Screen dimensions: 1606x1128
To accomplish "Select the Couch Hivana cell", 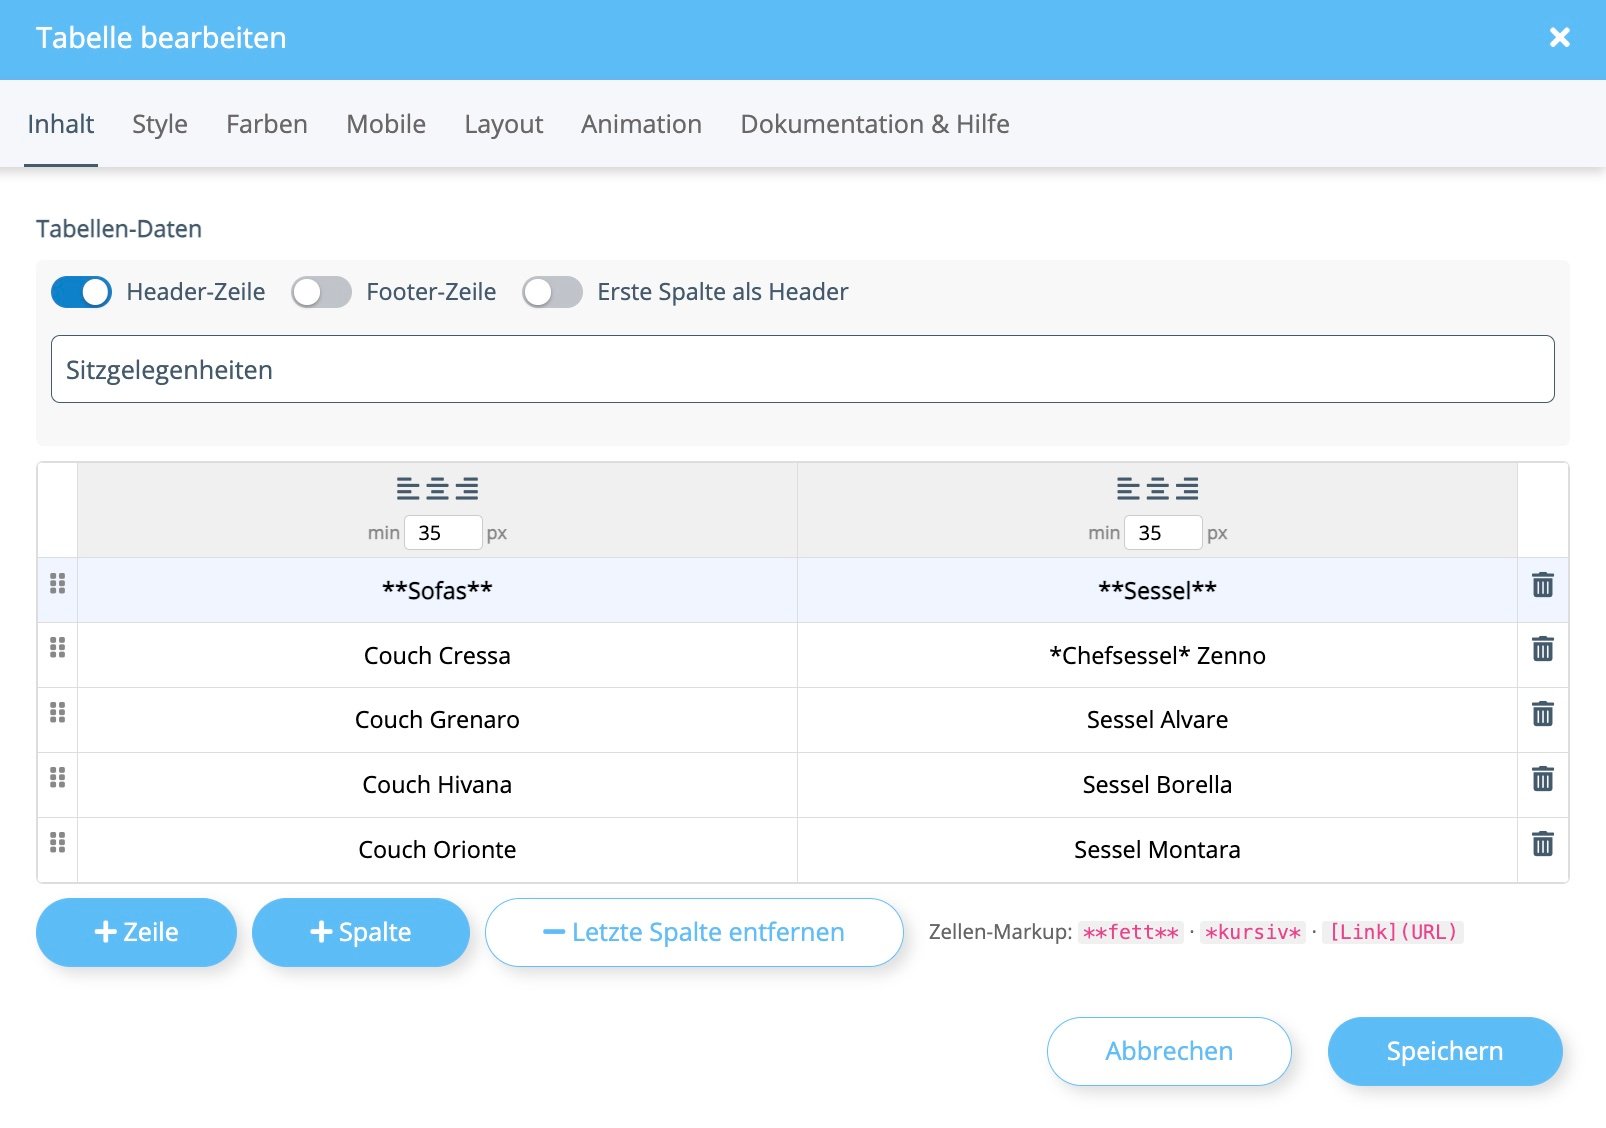I will tap(437, 785).
